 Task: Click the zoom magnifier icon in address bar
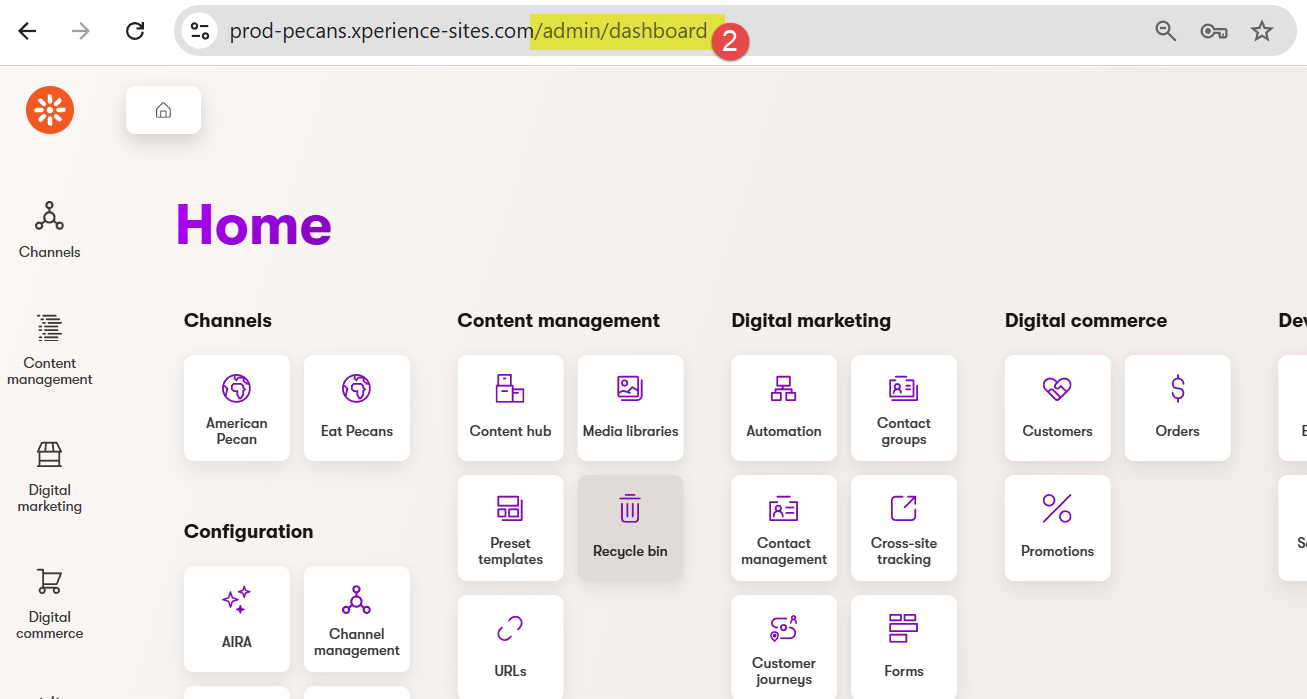point(1166,31)
